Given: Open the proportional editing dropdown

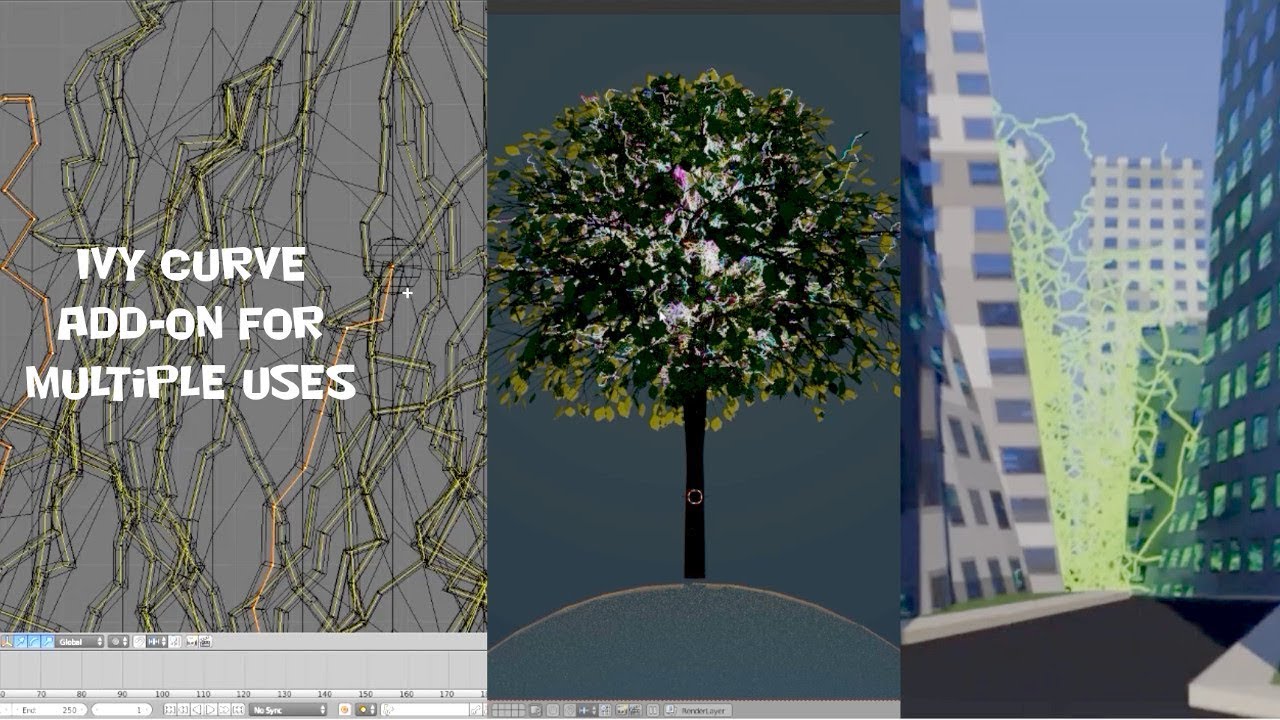Looking at the screenshot, I should 118,641.
